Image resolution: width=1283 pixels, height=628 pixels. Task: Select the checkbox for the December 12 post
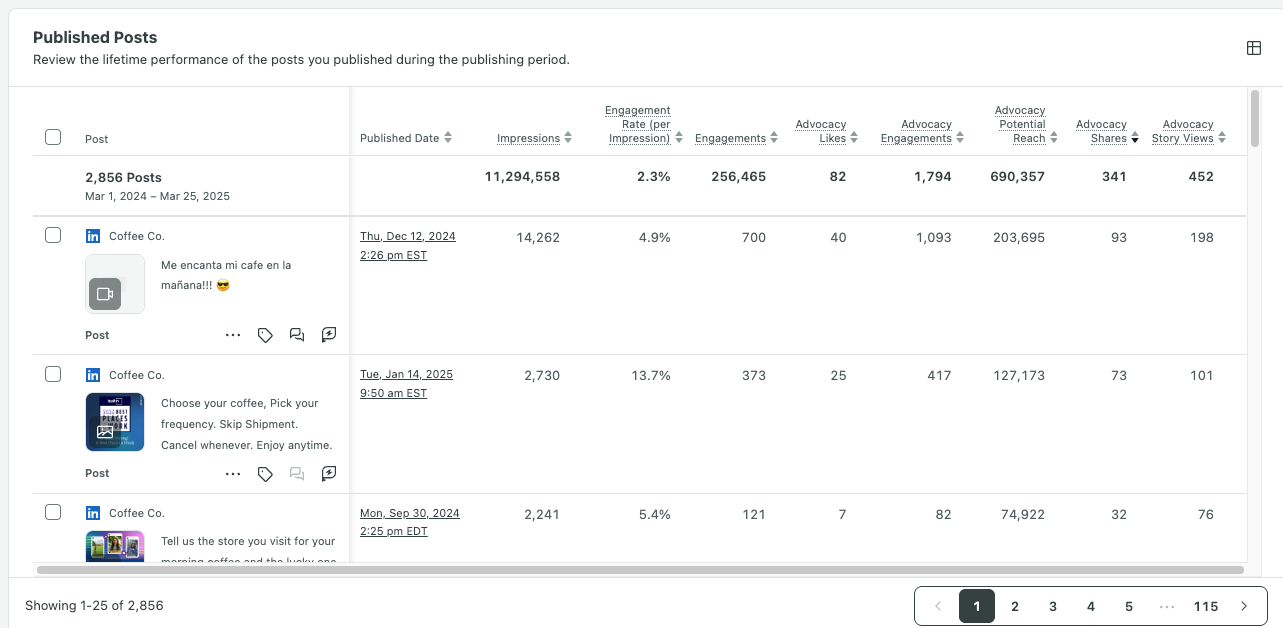[53, 235]
